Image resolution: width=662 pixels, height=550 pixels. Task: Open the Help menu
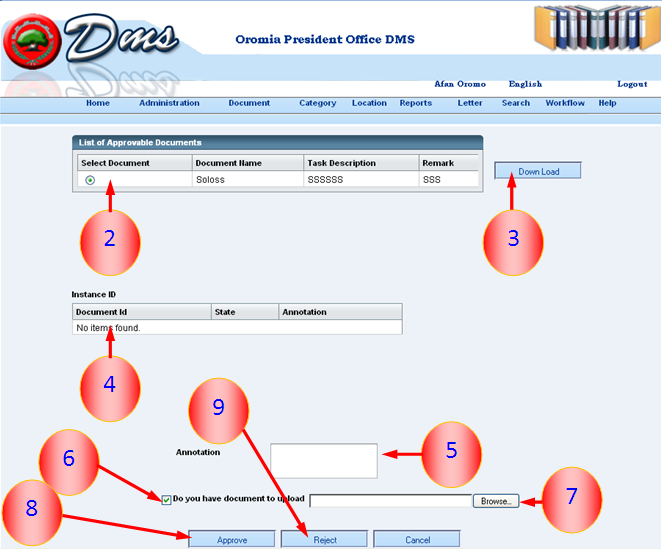pos(608,103)
